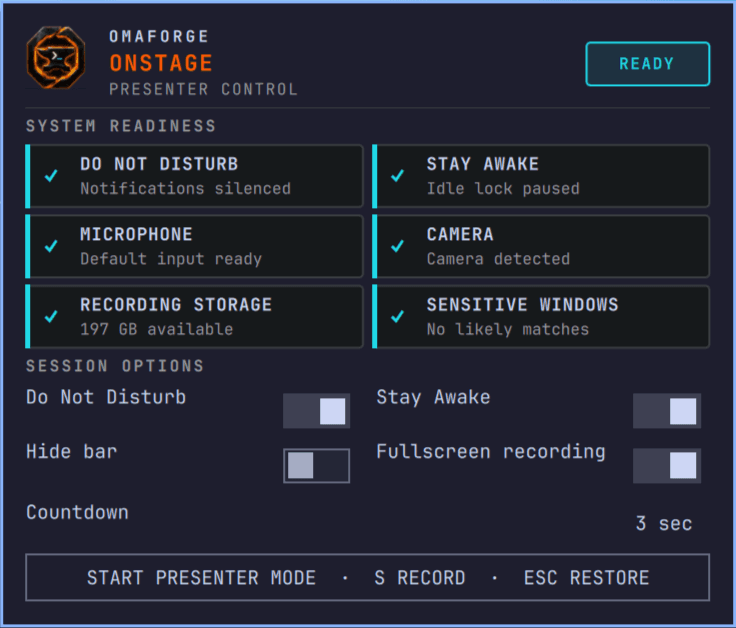Click the Camera checkmark icon
The width and height of the screenshot is (736, 628).
tap(398, 246)
